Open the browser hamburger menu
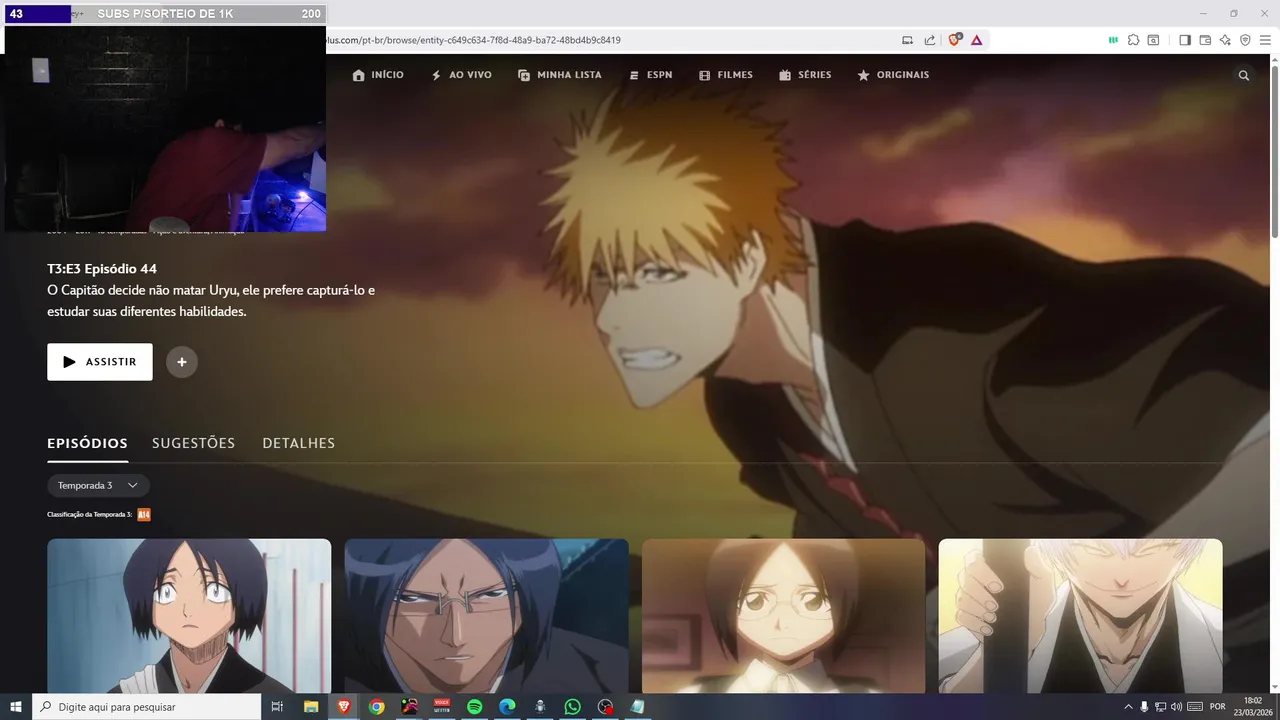Screen dimensions: 1280x720 1265,40
